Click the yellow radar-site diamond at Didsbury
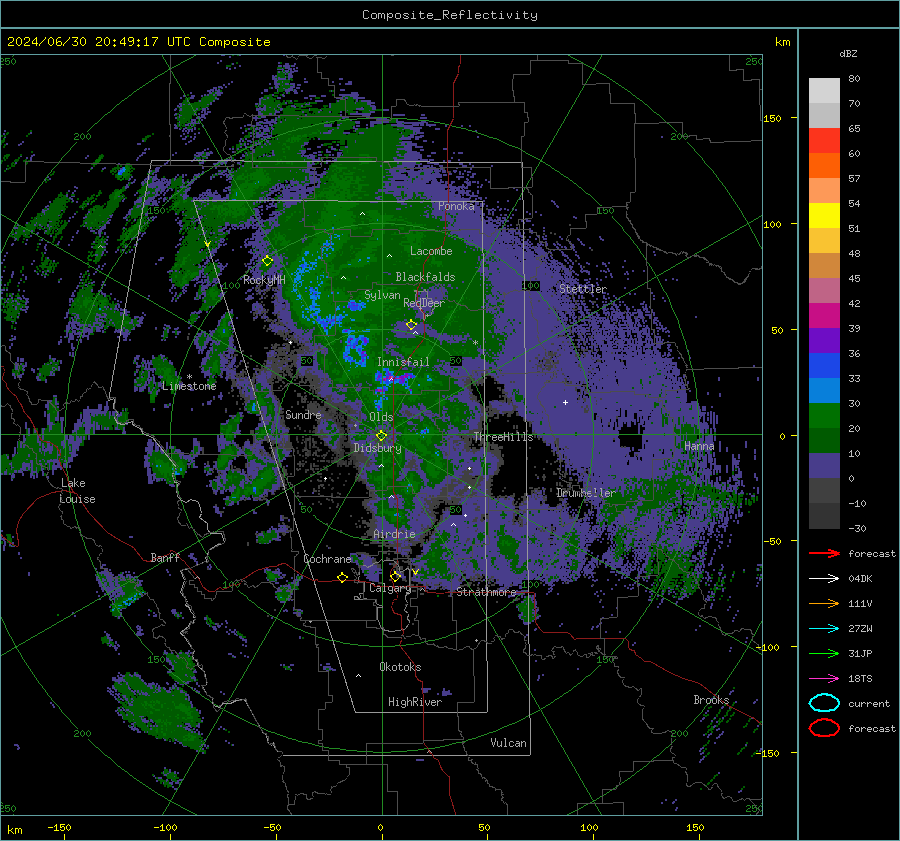This screenshot has width=900, height=841. click(x=381, y=436)
